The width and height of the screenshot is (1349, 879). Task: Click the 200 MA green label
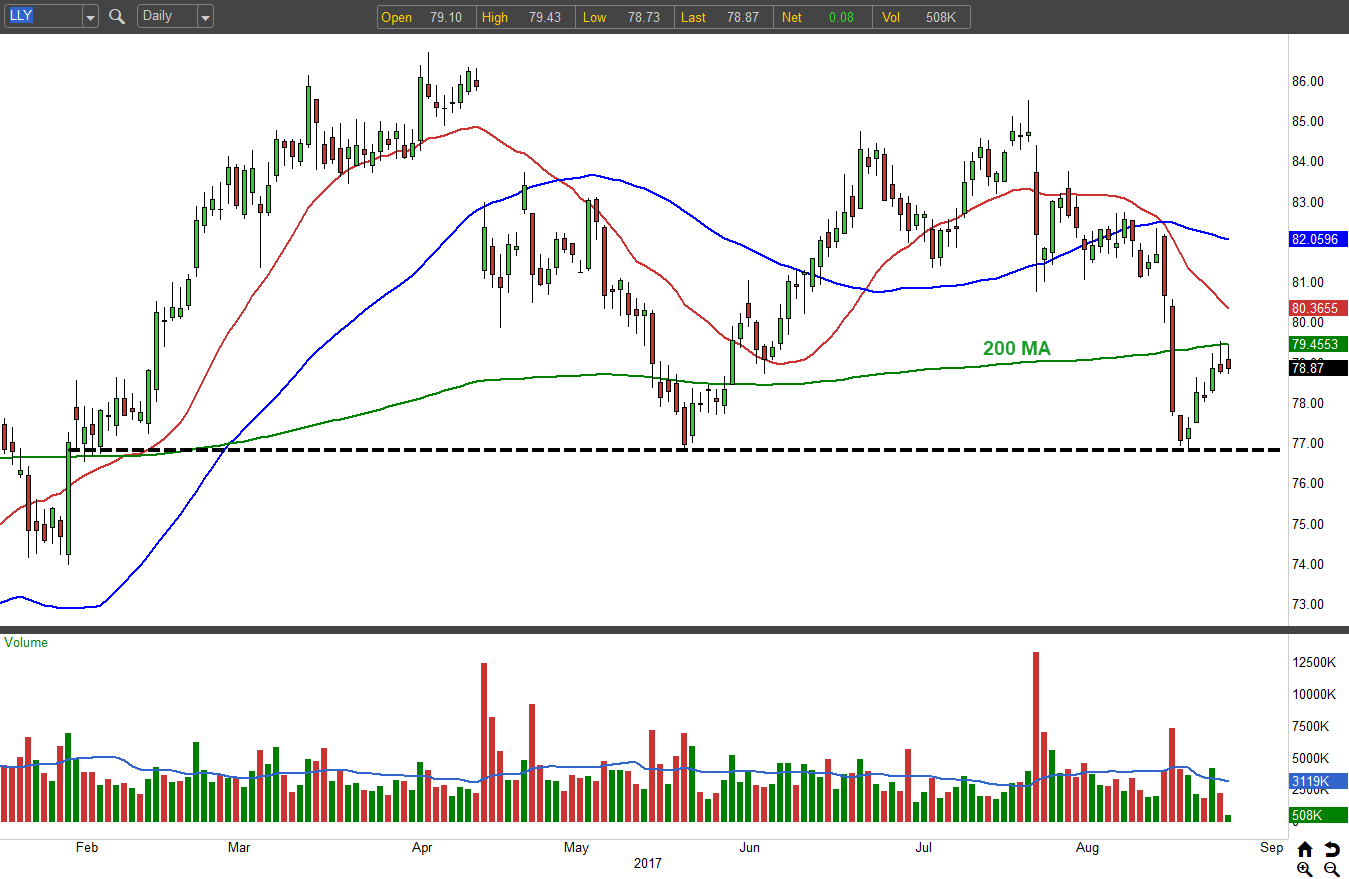coord(1017,348)
